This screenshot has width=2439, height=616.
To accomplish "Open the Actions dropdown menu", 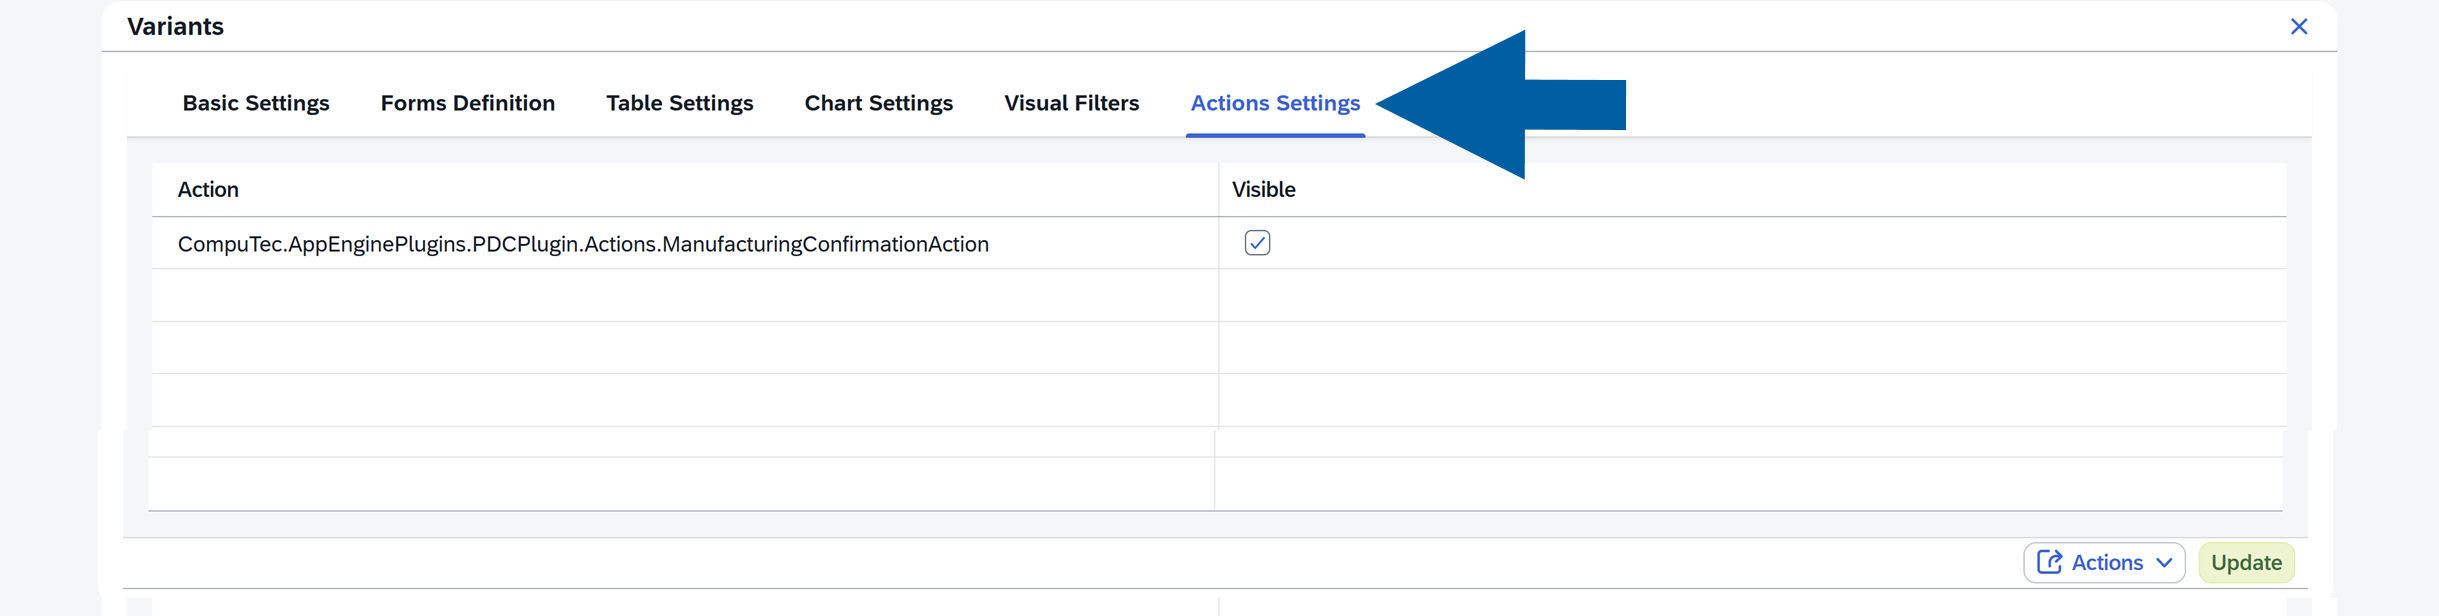I will click(x=2103, y=562).
